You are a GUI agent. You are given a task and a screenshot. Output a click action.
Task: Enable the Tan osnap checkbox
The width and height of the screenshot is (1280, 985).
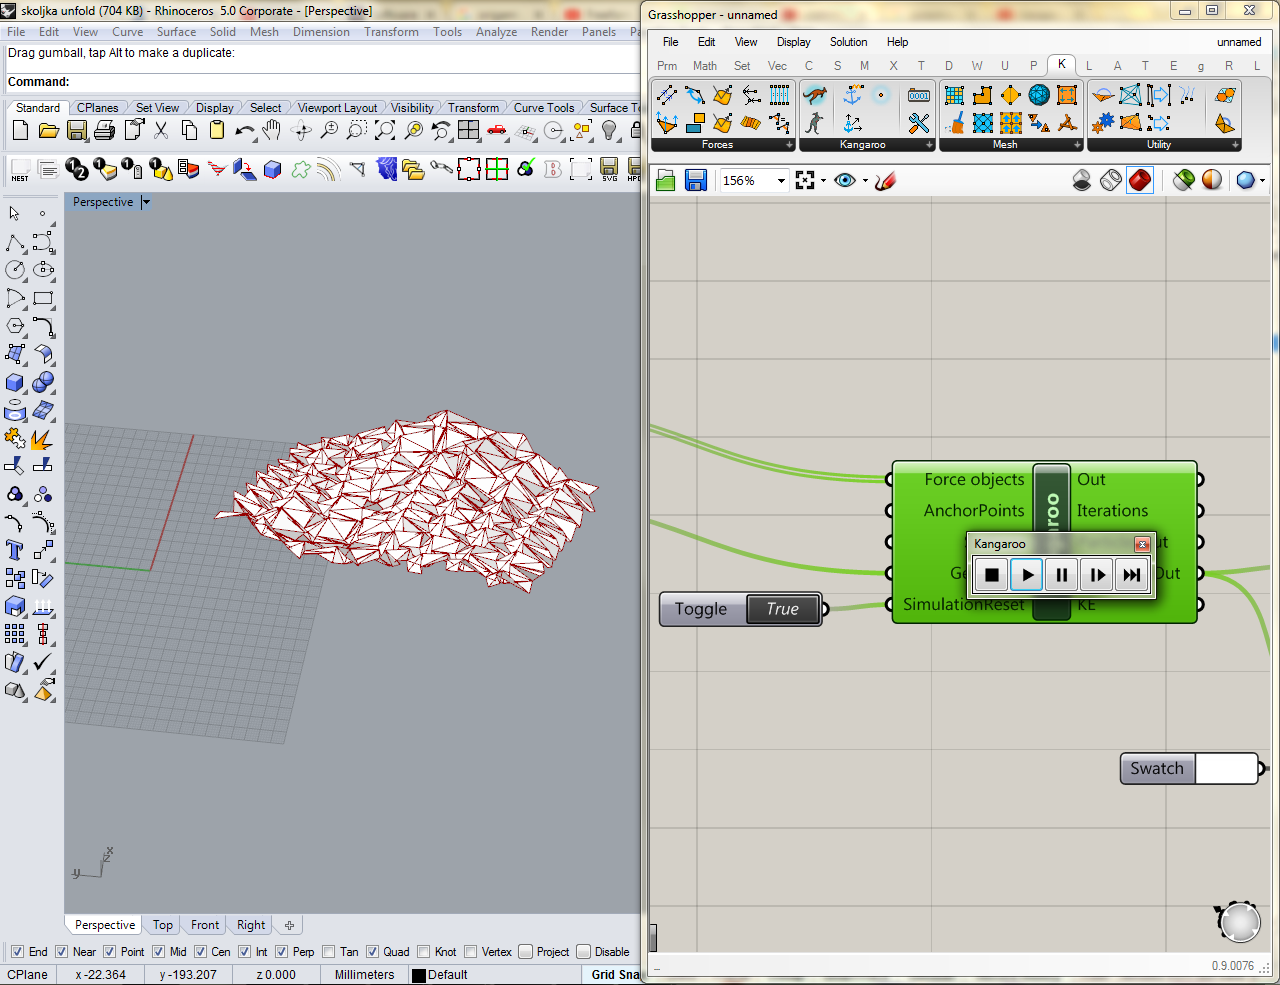tap(329, 952)
